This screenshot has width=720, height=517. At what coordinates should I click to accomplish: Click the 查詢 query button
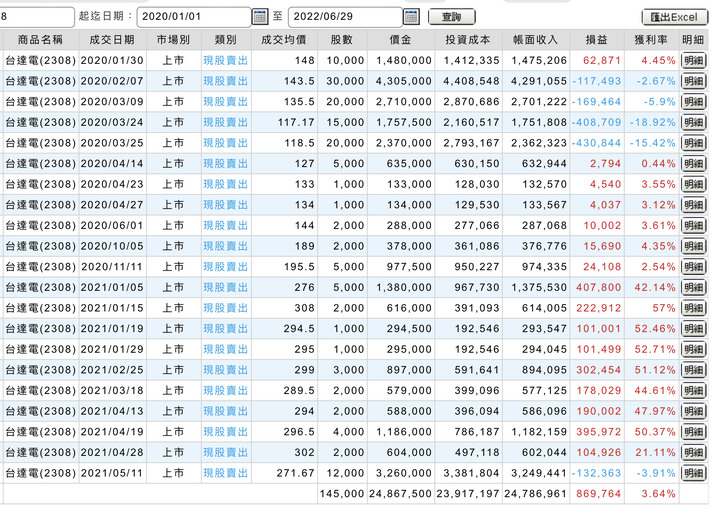(451, 17)
